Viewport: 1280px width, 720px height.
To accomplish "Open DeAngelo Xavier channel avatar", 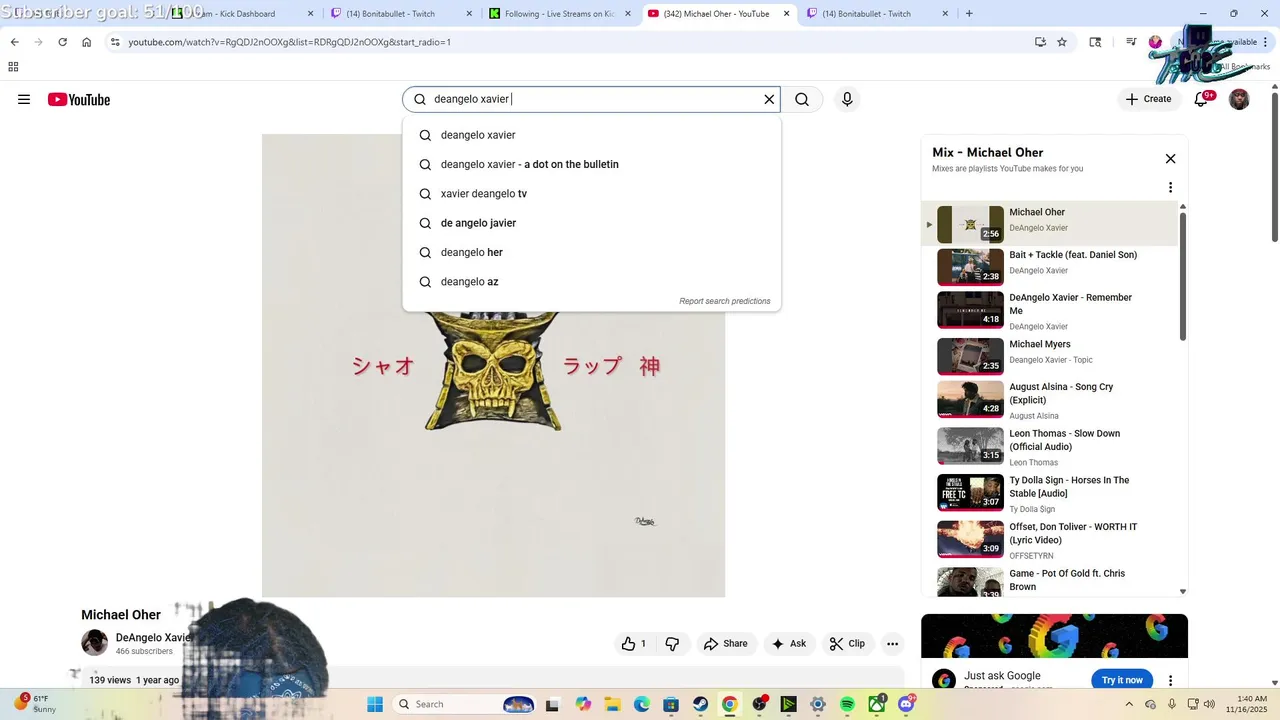I will pyautogui.click(x=95, y=643).
